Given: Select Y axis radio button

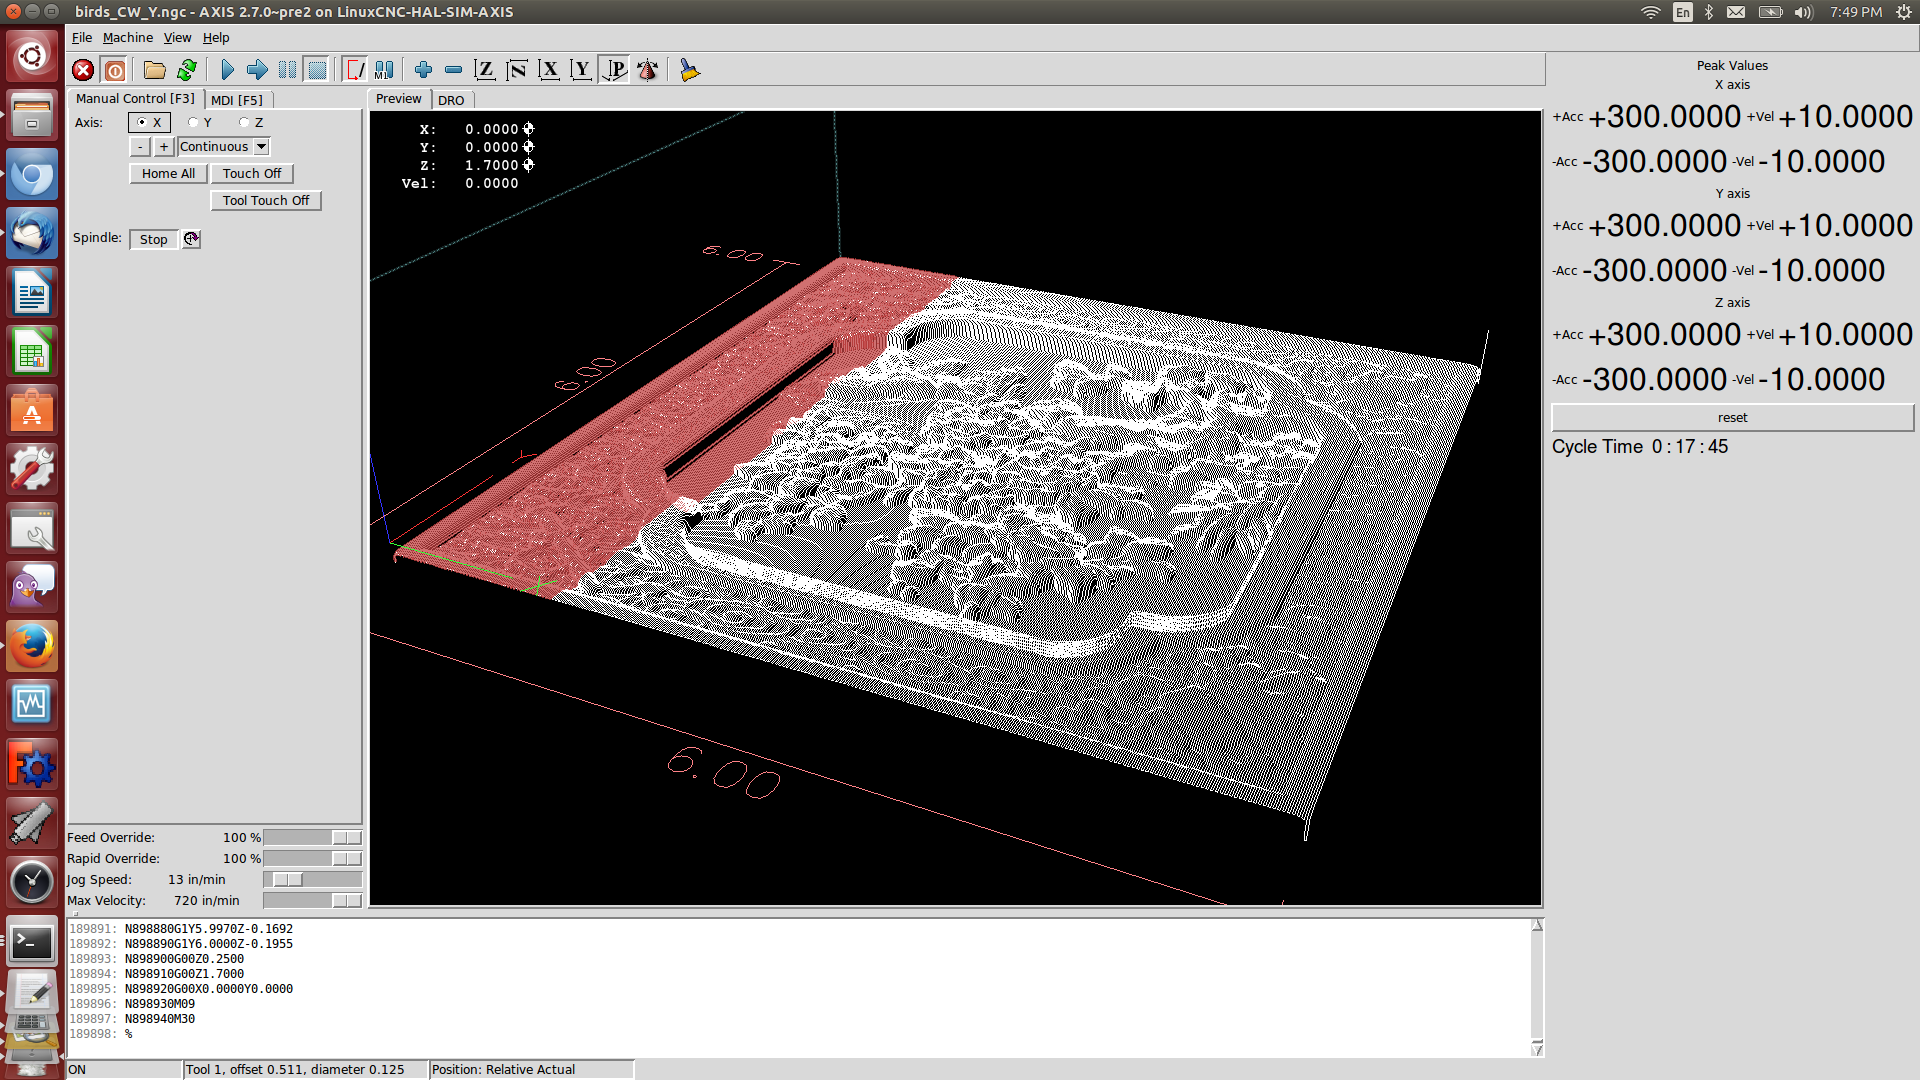Looking at the screenshot, I should point(200,122).
